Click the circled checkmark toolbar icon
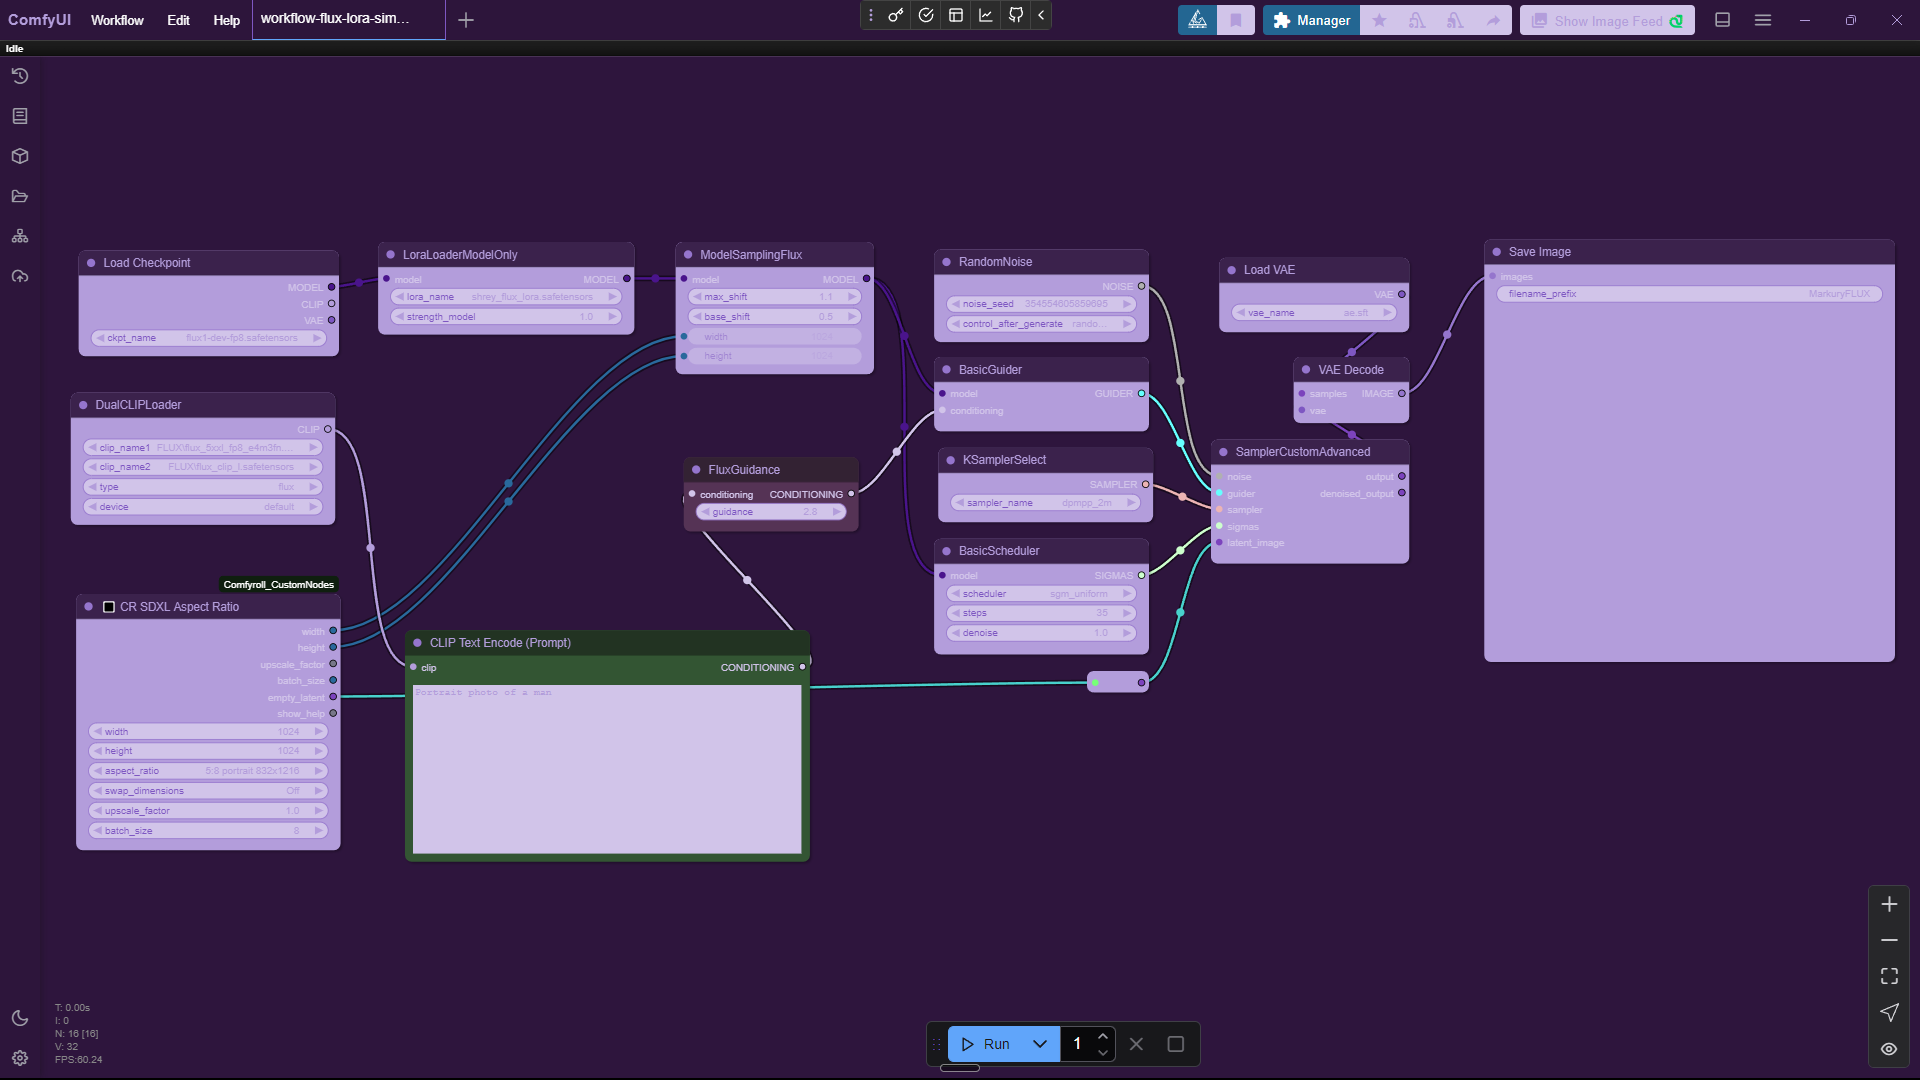 (926, 15)
